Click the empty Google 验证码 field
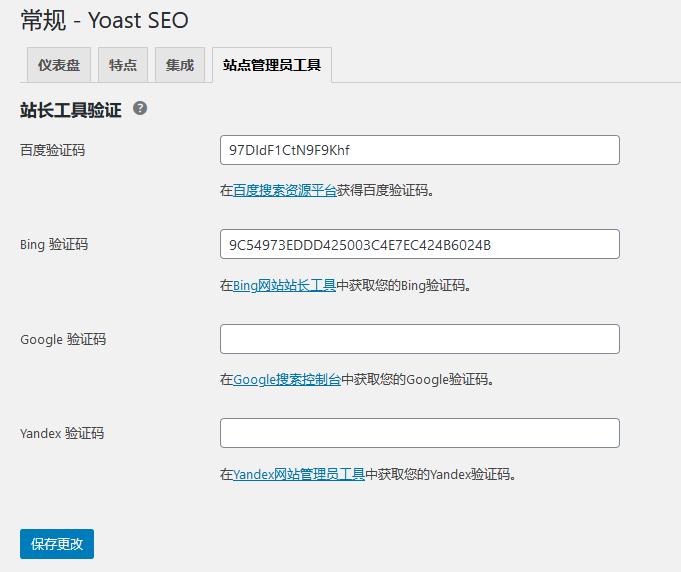681x572 pixels. (419, 339)
